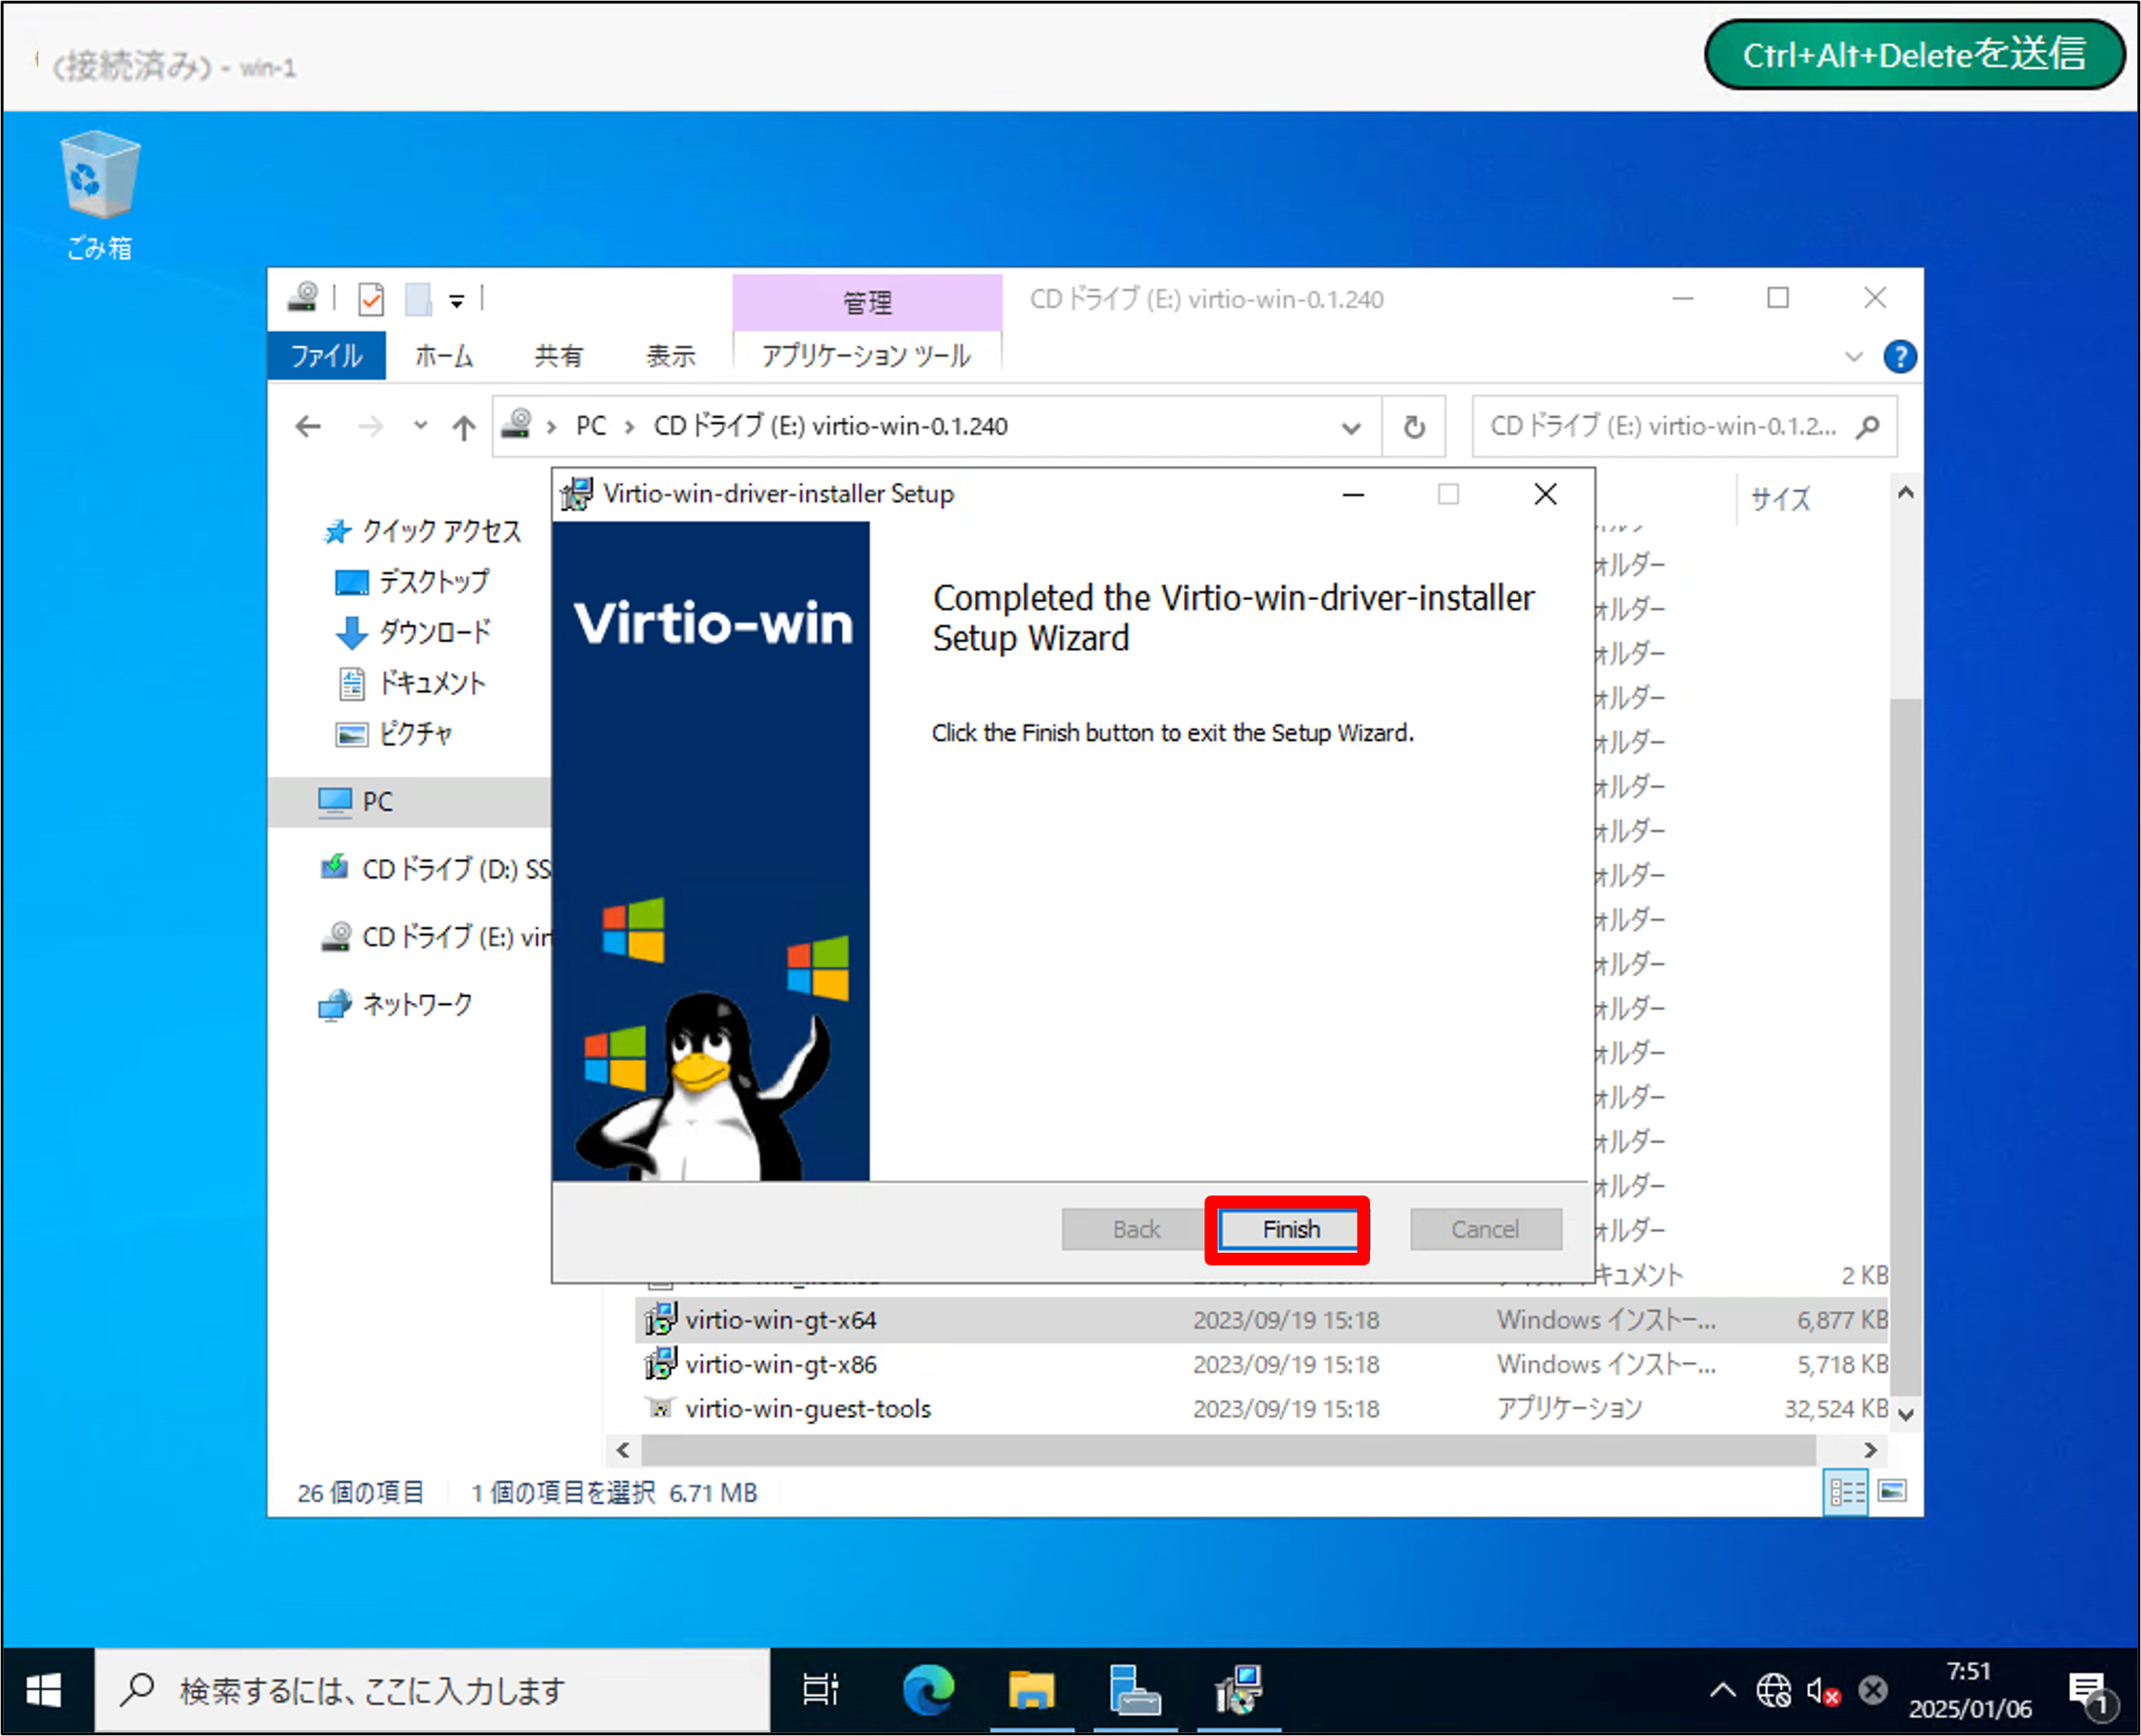This screenshot has height=1736, width=2141.
Task: Open the 表示 ribbon tab
Action: click(x=670, y=356)
